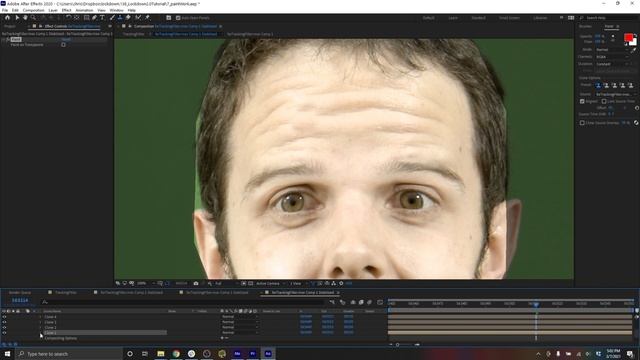Screen dimensions: 640x360
Task: Select the Zoom magnifier tool
Action: coord(33,18)
